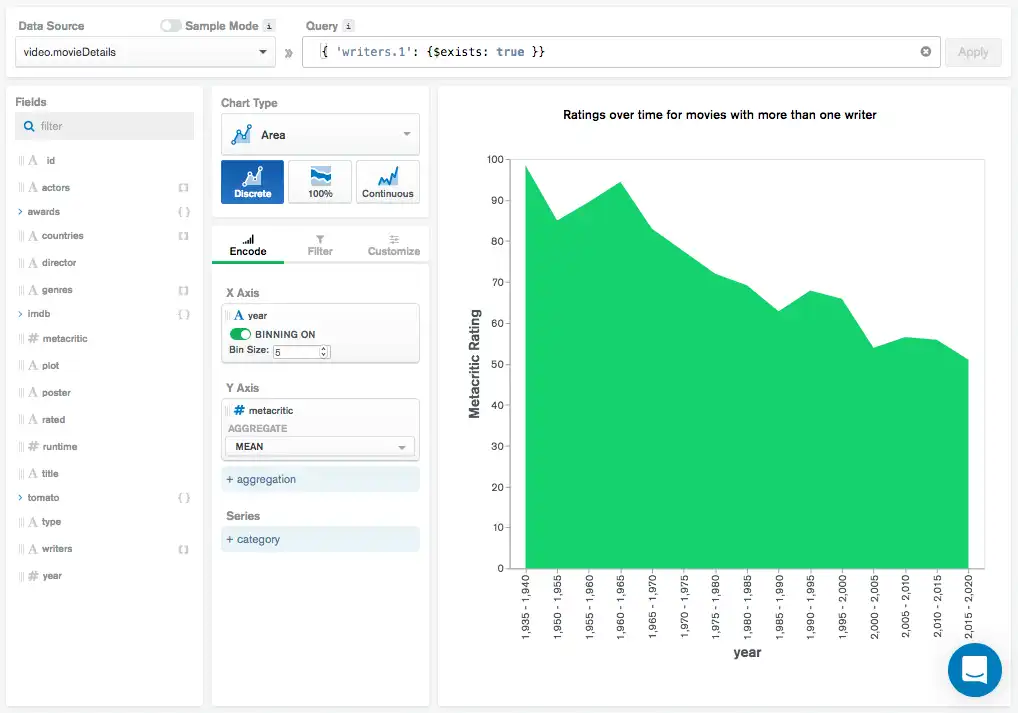1018x713 pixels.
Task: Open the chat support bubble icon
Action: point(974,670)
